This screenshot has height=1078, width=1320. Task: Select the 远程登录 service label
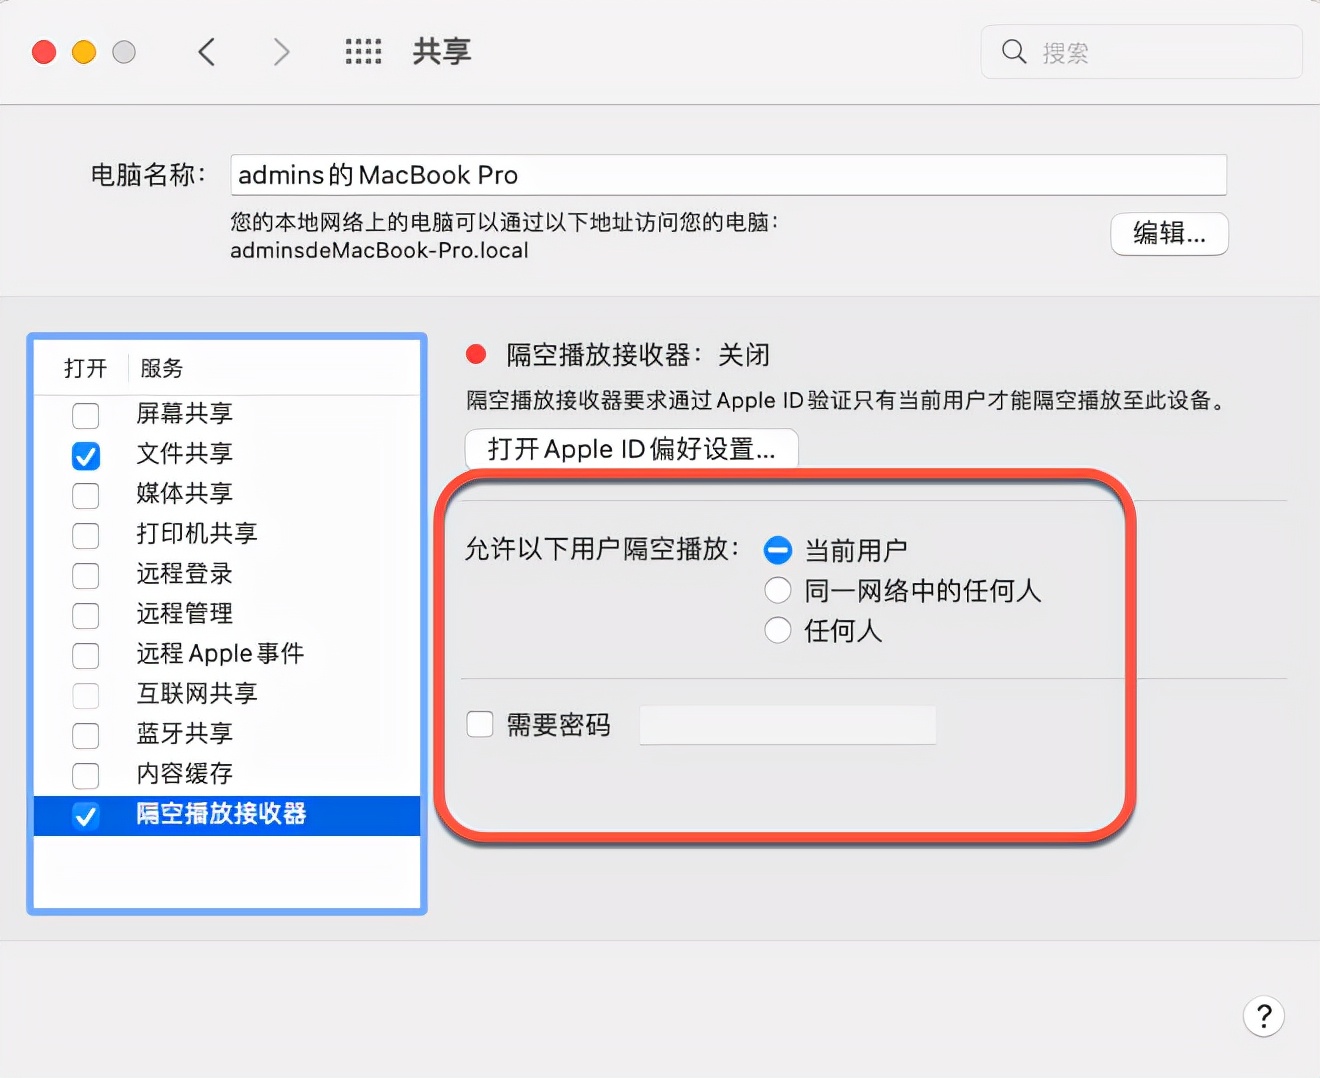click(184, 573)
